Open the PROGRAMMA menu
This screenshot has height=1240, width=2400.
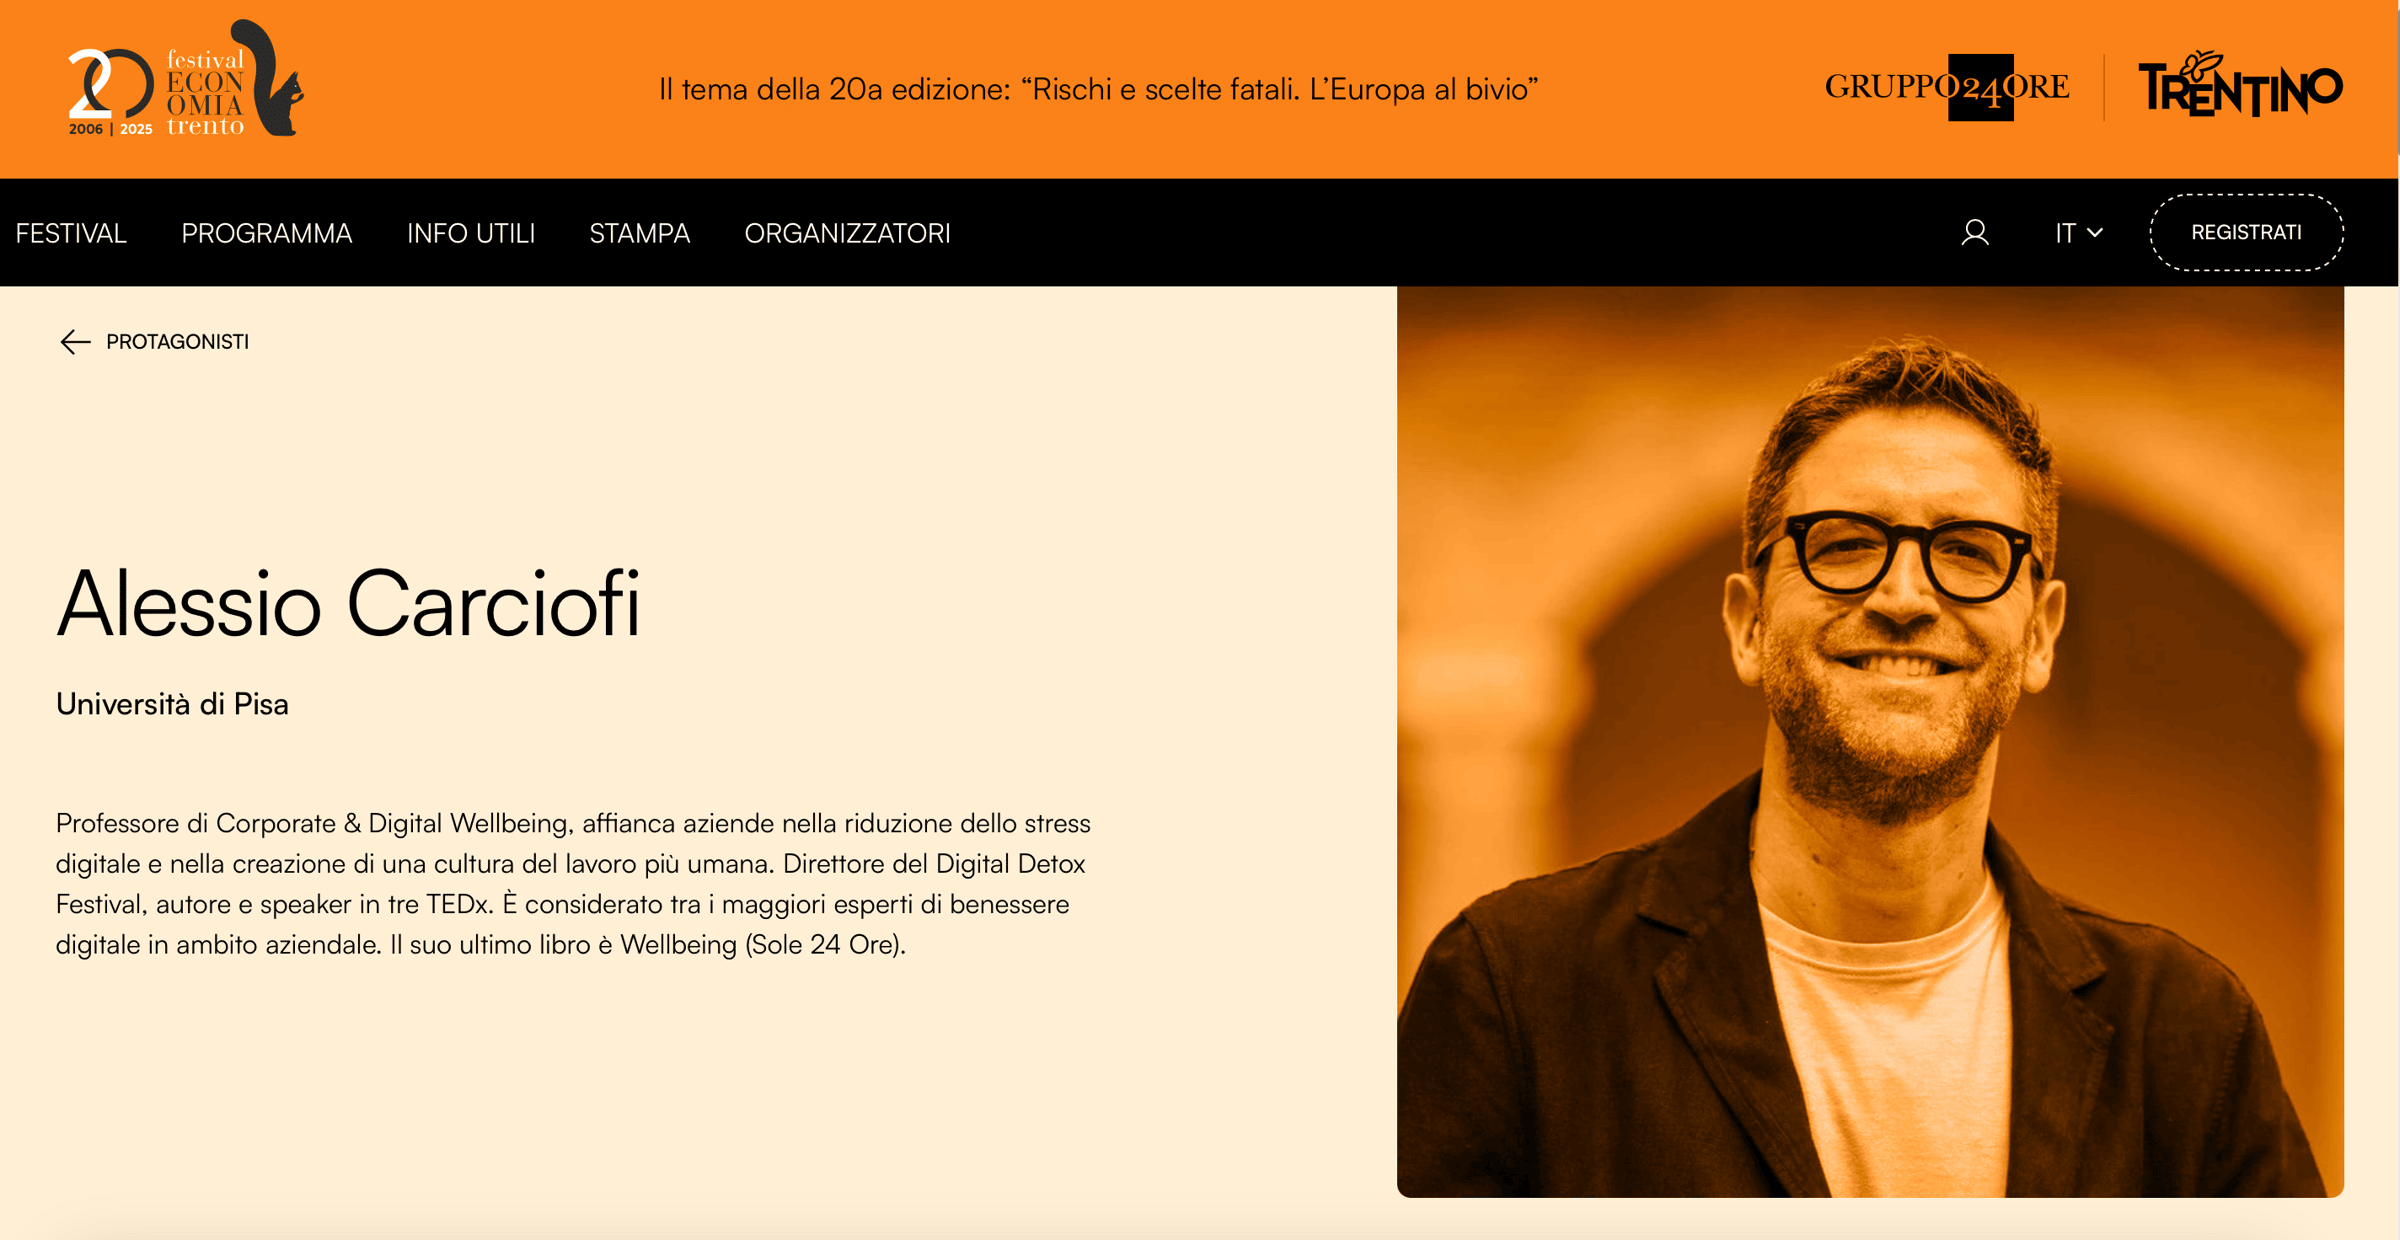(x=266, y=233)
